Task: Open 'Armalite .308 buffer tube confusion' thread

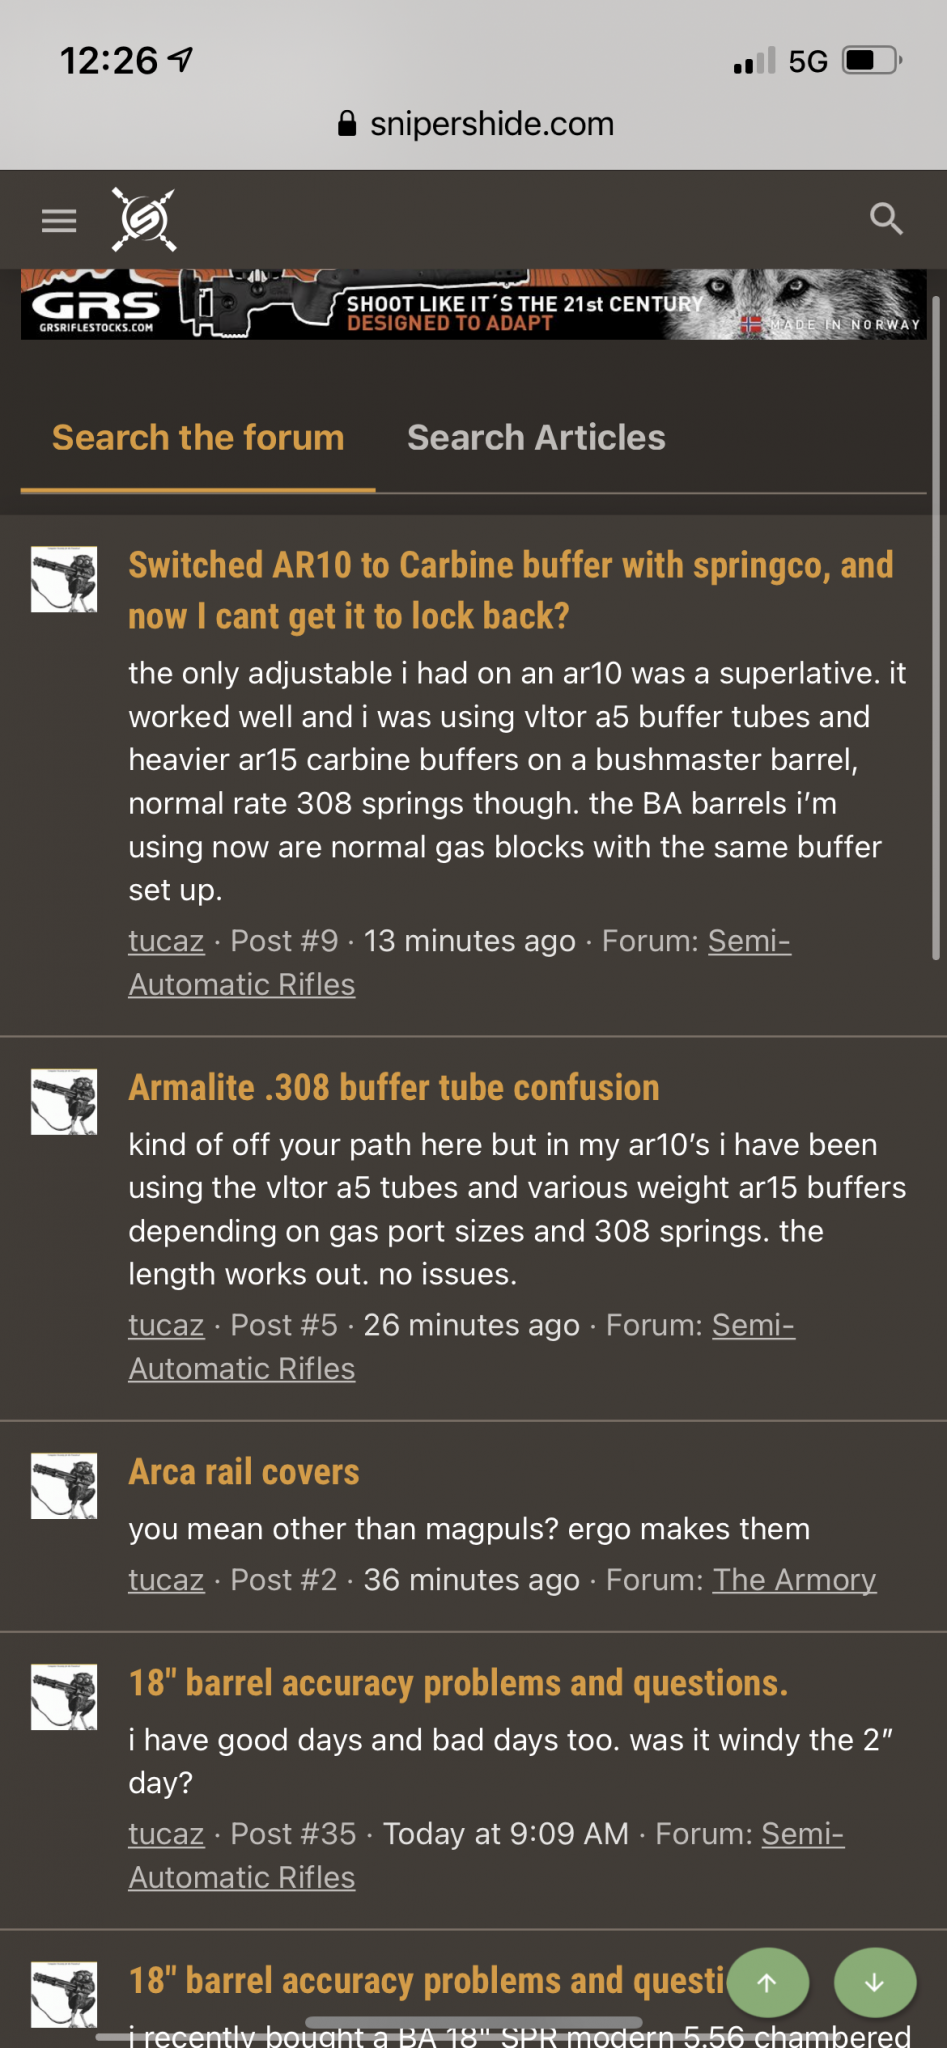Action: 394,1088
